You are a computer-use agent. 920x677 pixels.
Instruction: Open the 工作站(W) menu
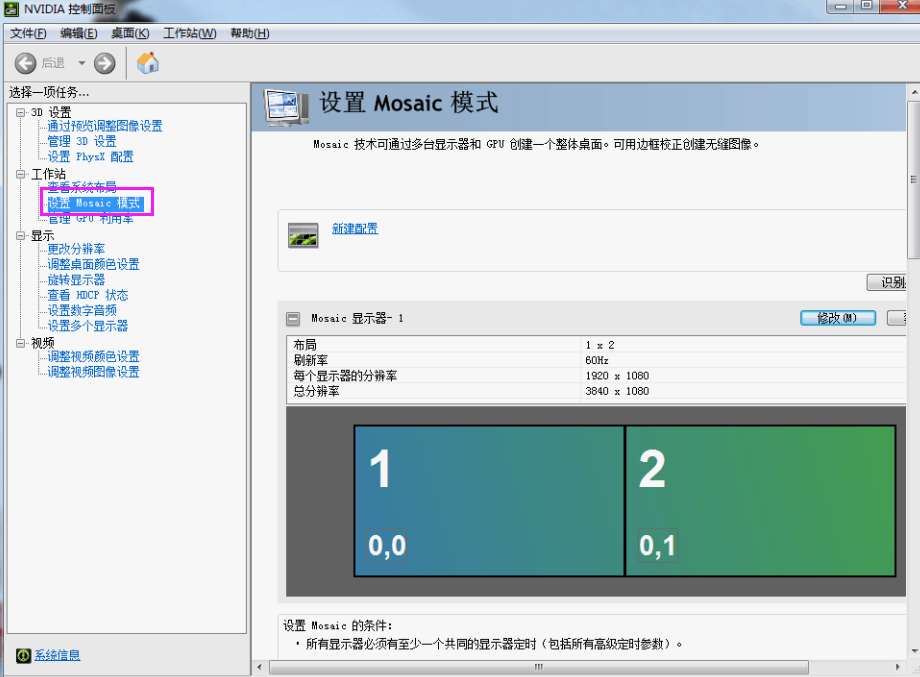tap(189, 33)
